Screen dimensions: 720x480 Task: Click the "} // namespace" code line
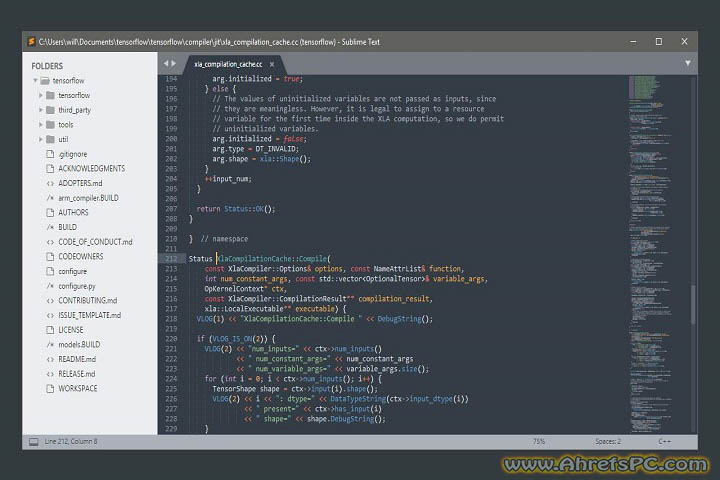[218, 239]
